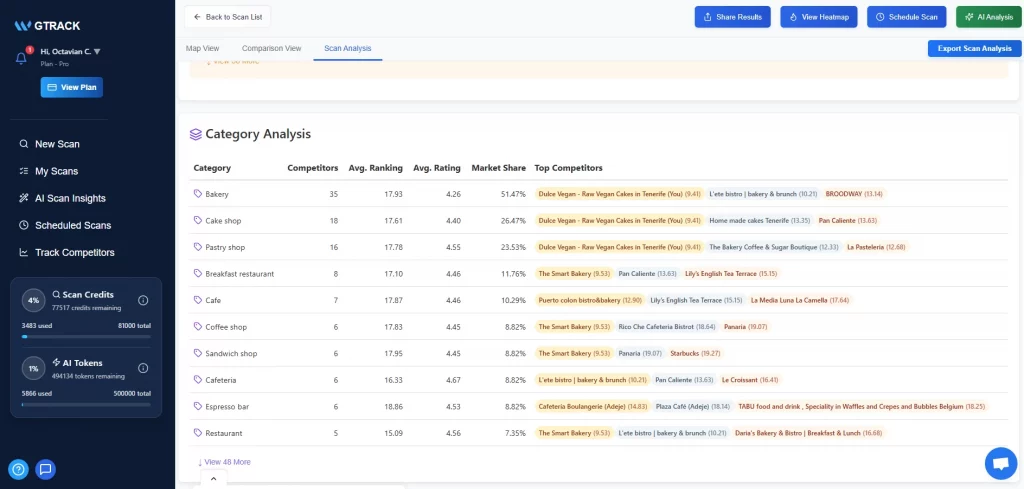Click View Heatmap button

pos(819,17)
